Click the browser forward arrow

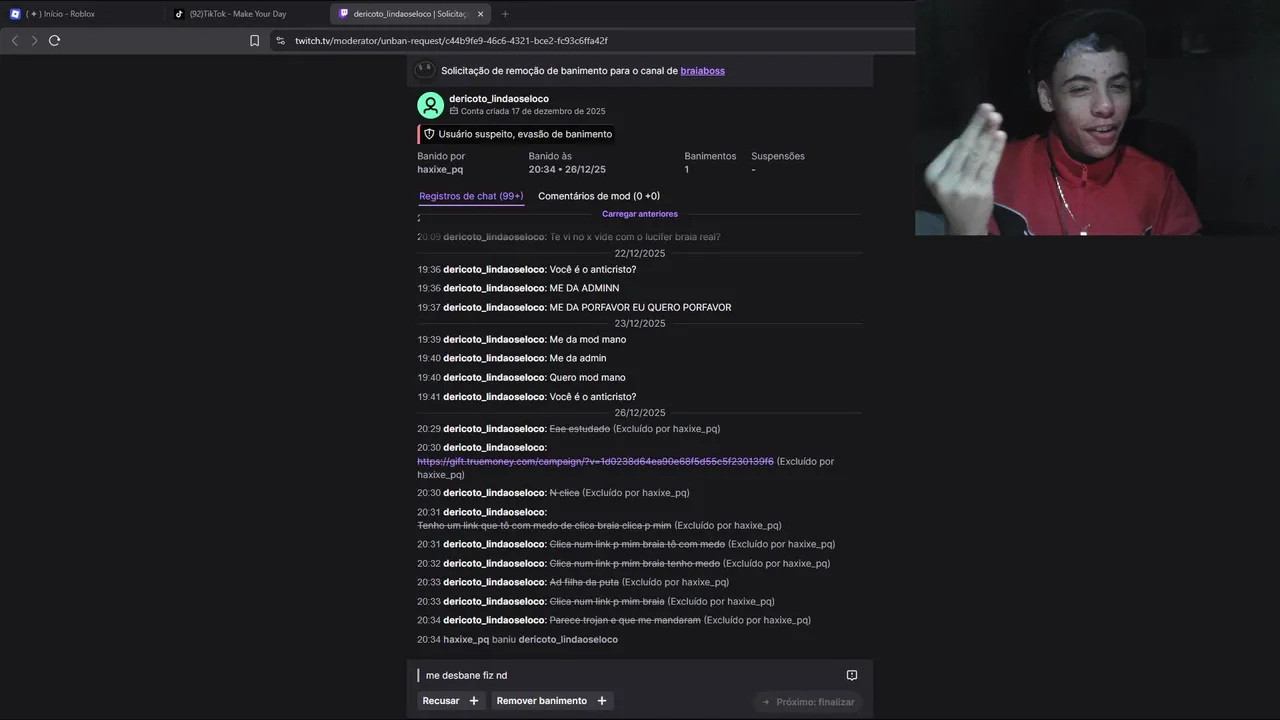pyautogui.click(x=34, y=41)
